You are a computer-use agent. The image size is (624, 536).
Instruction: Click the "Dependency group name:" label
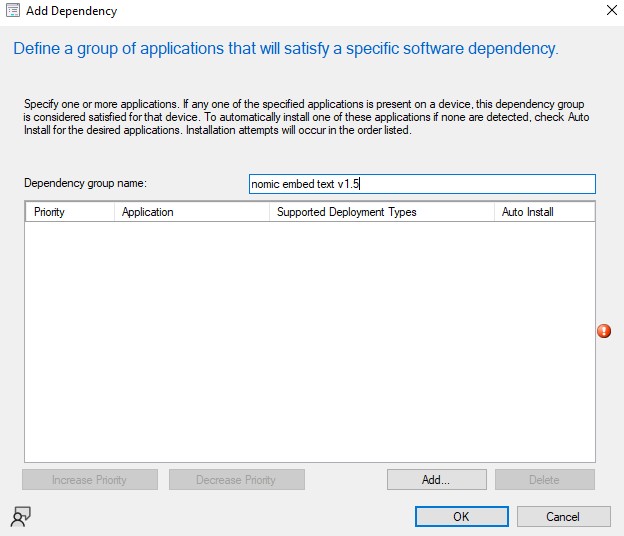85,184
